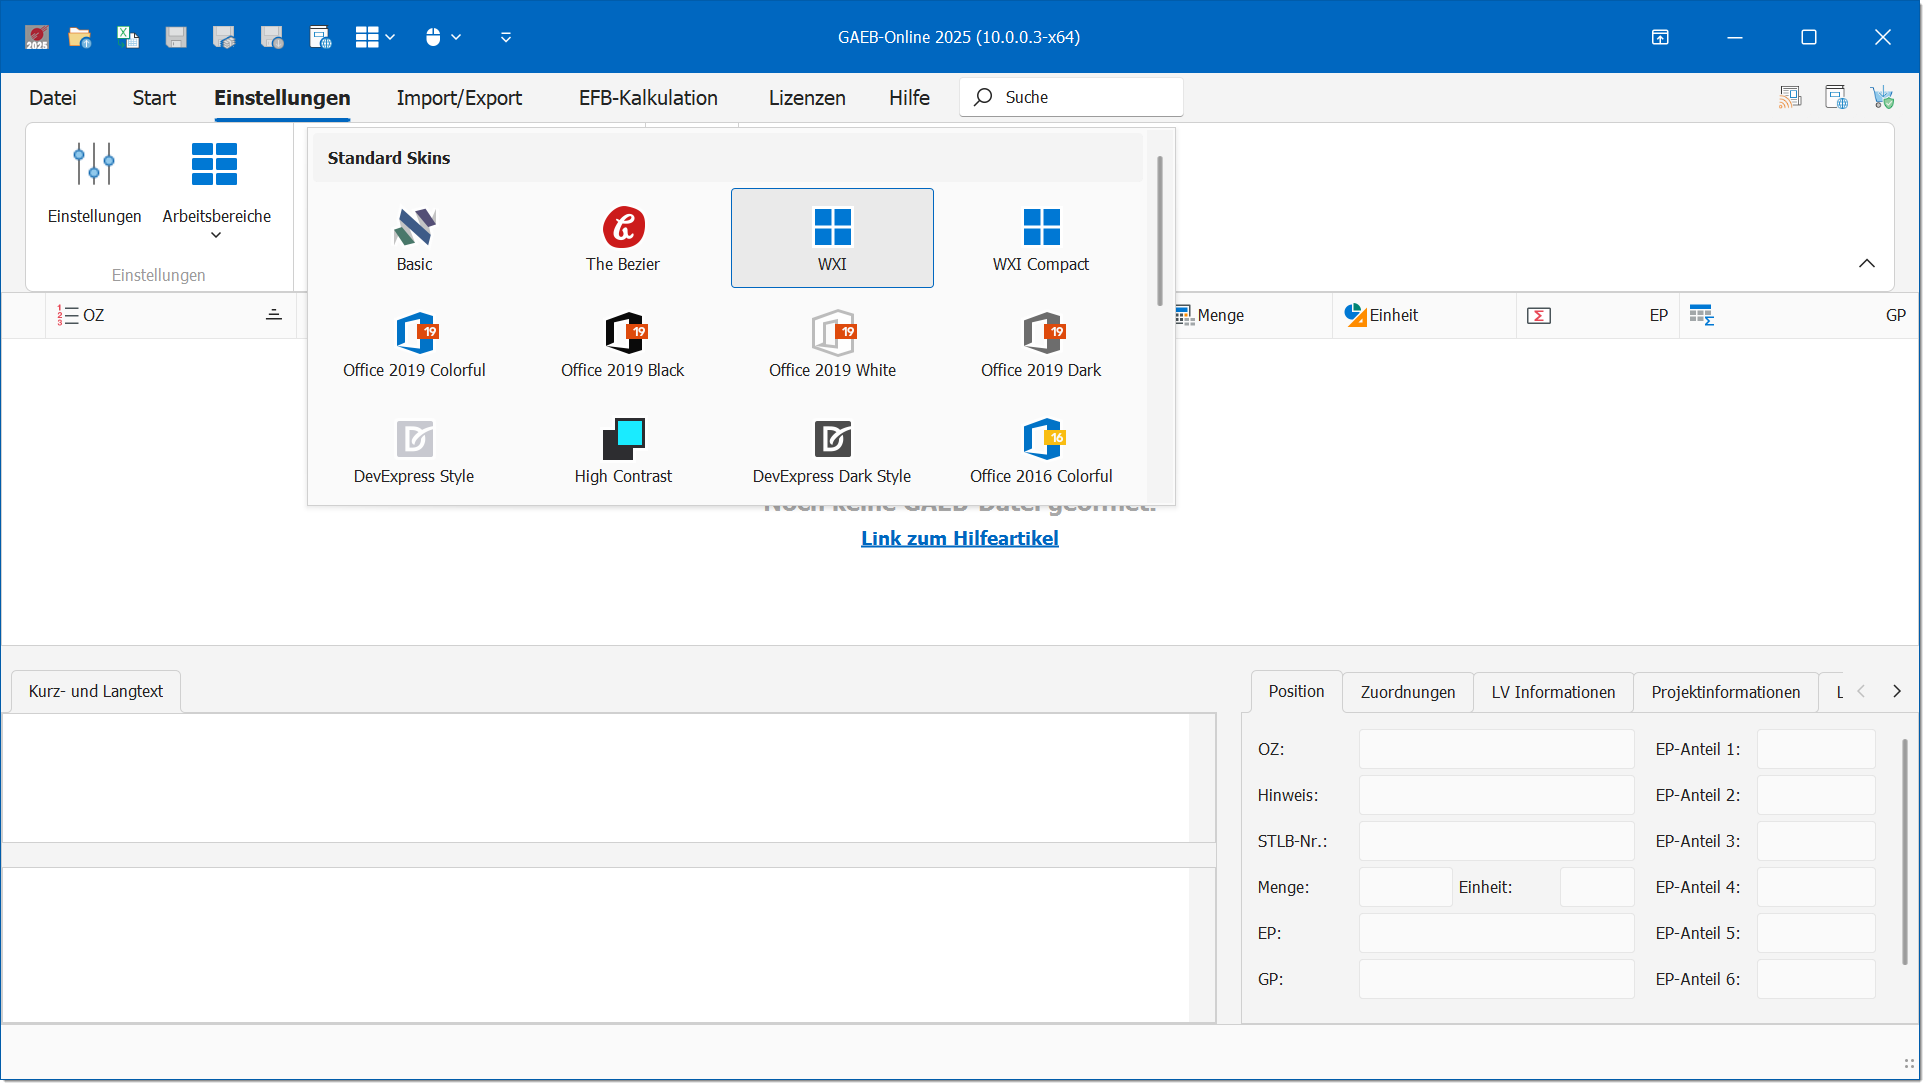The width and height of the screenshot is (1926, 1086).
Task: Pick the Office 2016 Colorful skin
Action: click(1040, 451)
